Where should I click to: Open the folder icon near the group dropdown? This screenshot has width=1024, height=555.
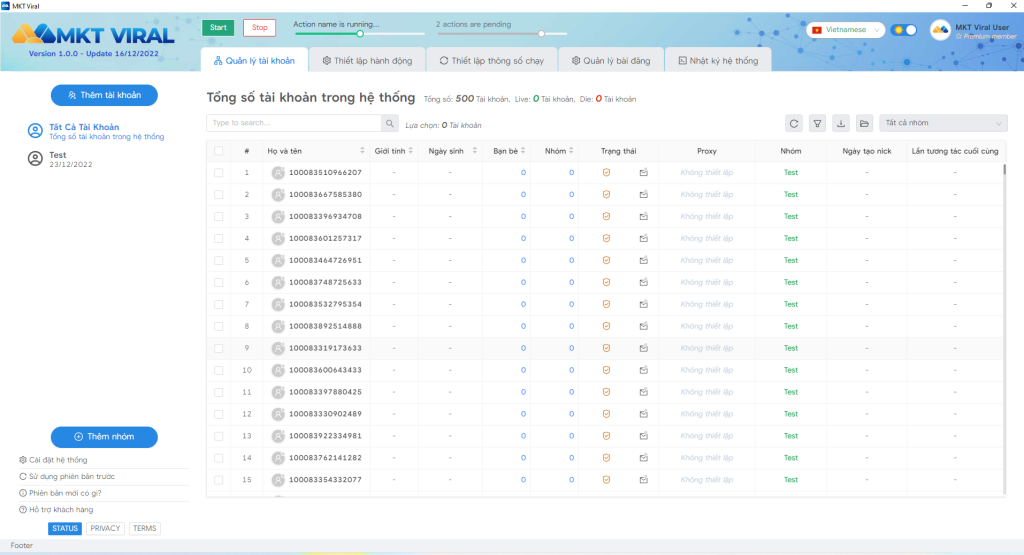click(864, 123)
